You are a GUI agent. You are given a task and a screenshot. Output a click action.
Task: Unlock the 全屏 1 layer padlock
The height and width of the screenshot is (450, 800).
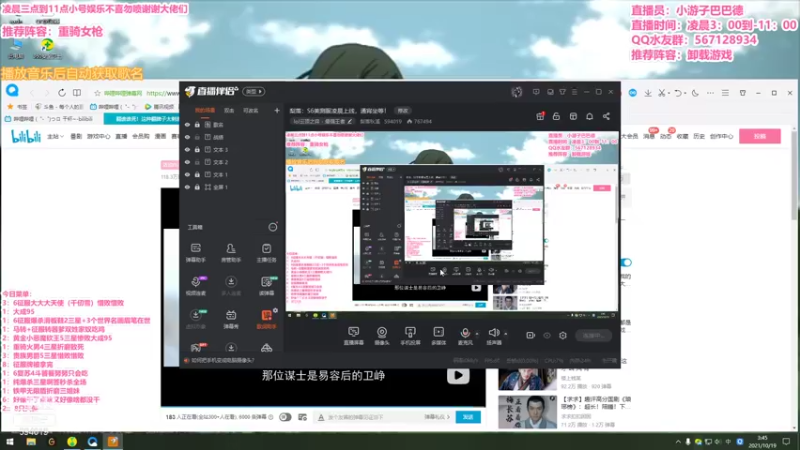click(x=197, y=187)
